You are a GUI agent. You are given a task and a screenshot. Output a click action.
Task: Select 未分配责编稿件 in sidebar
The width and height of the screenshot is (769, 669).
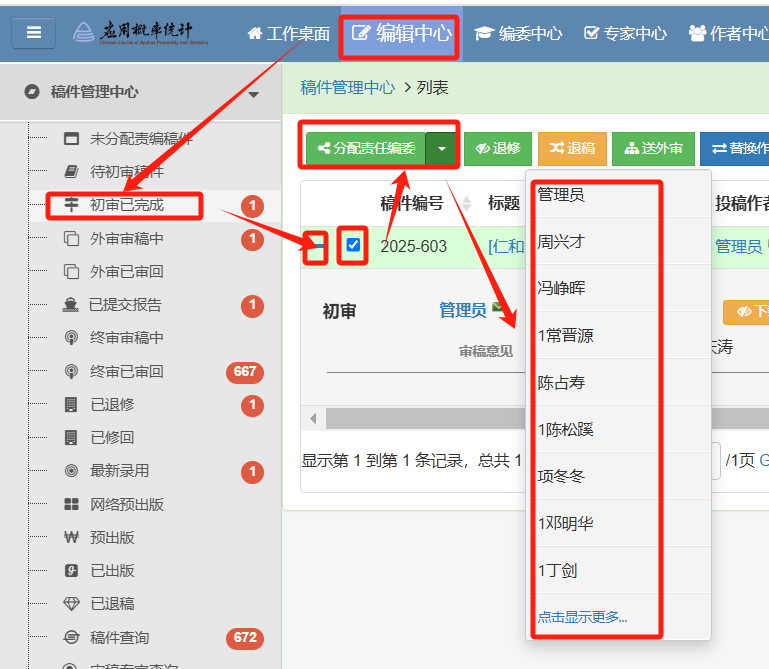pos(141,139)
